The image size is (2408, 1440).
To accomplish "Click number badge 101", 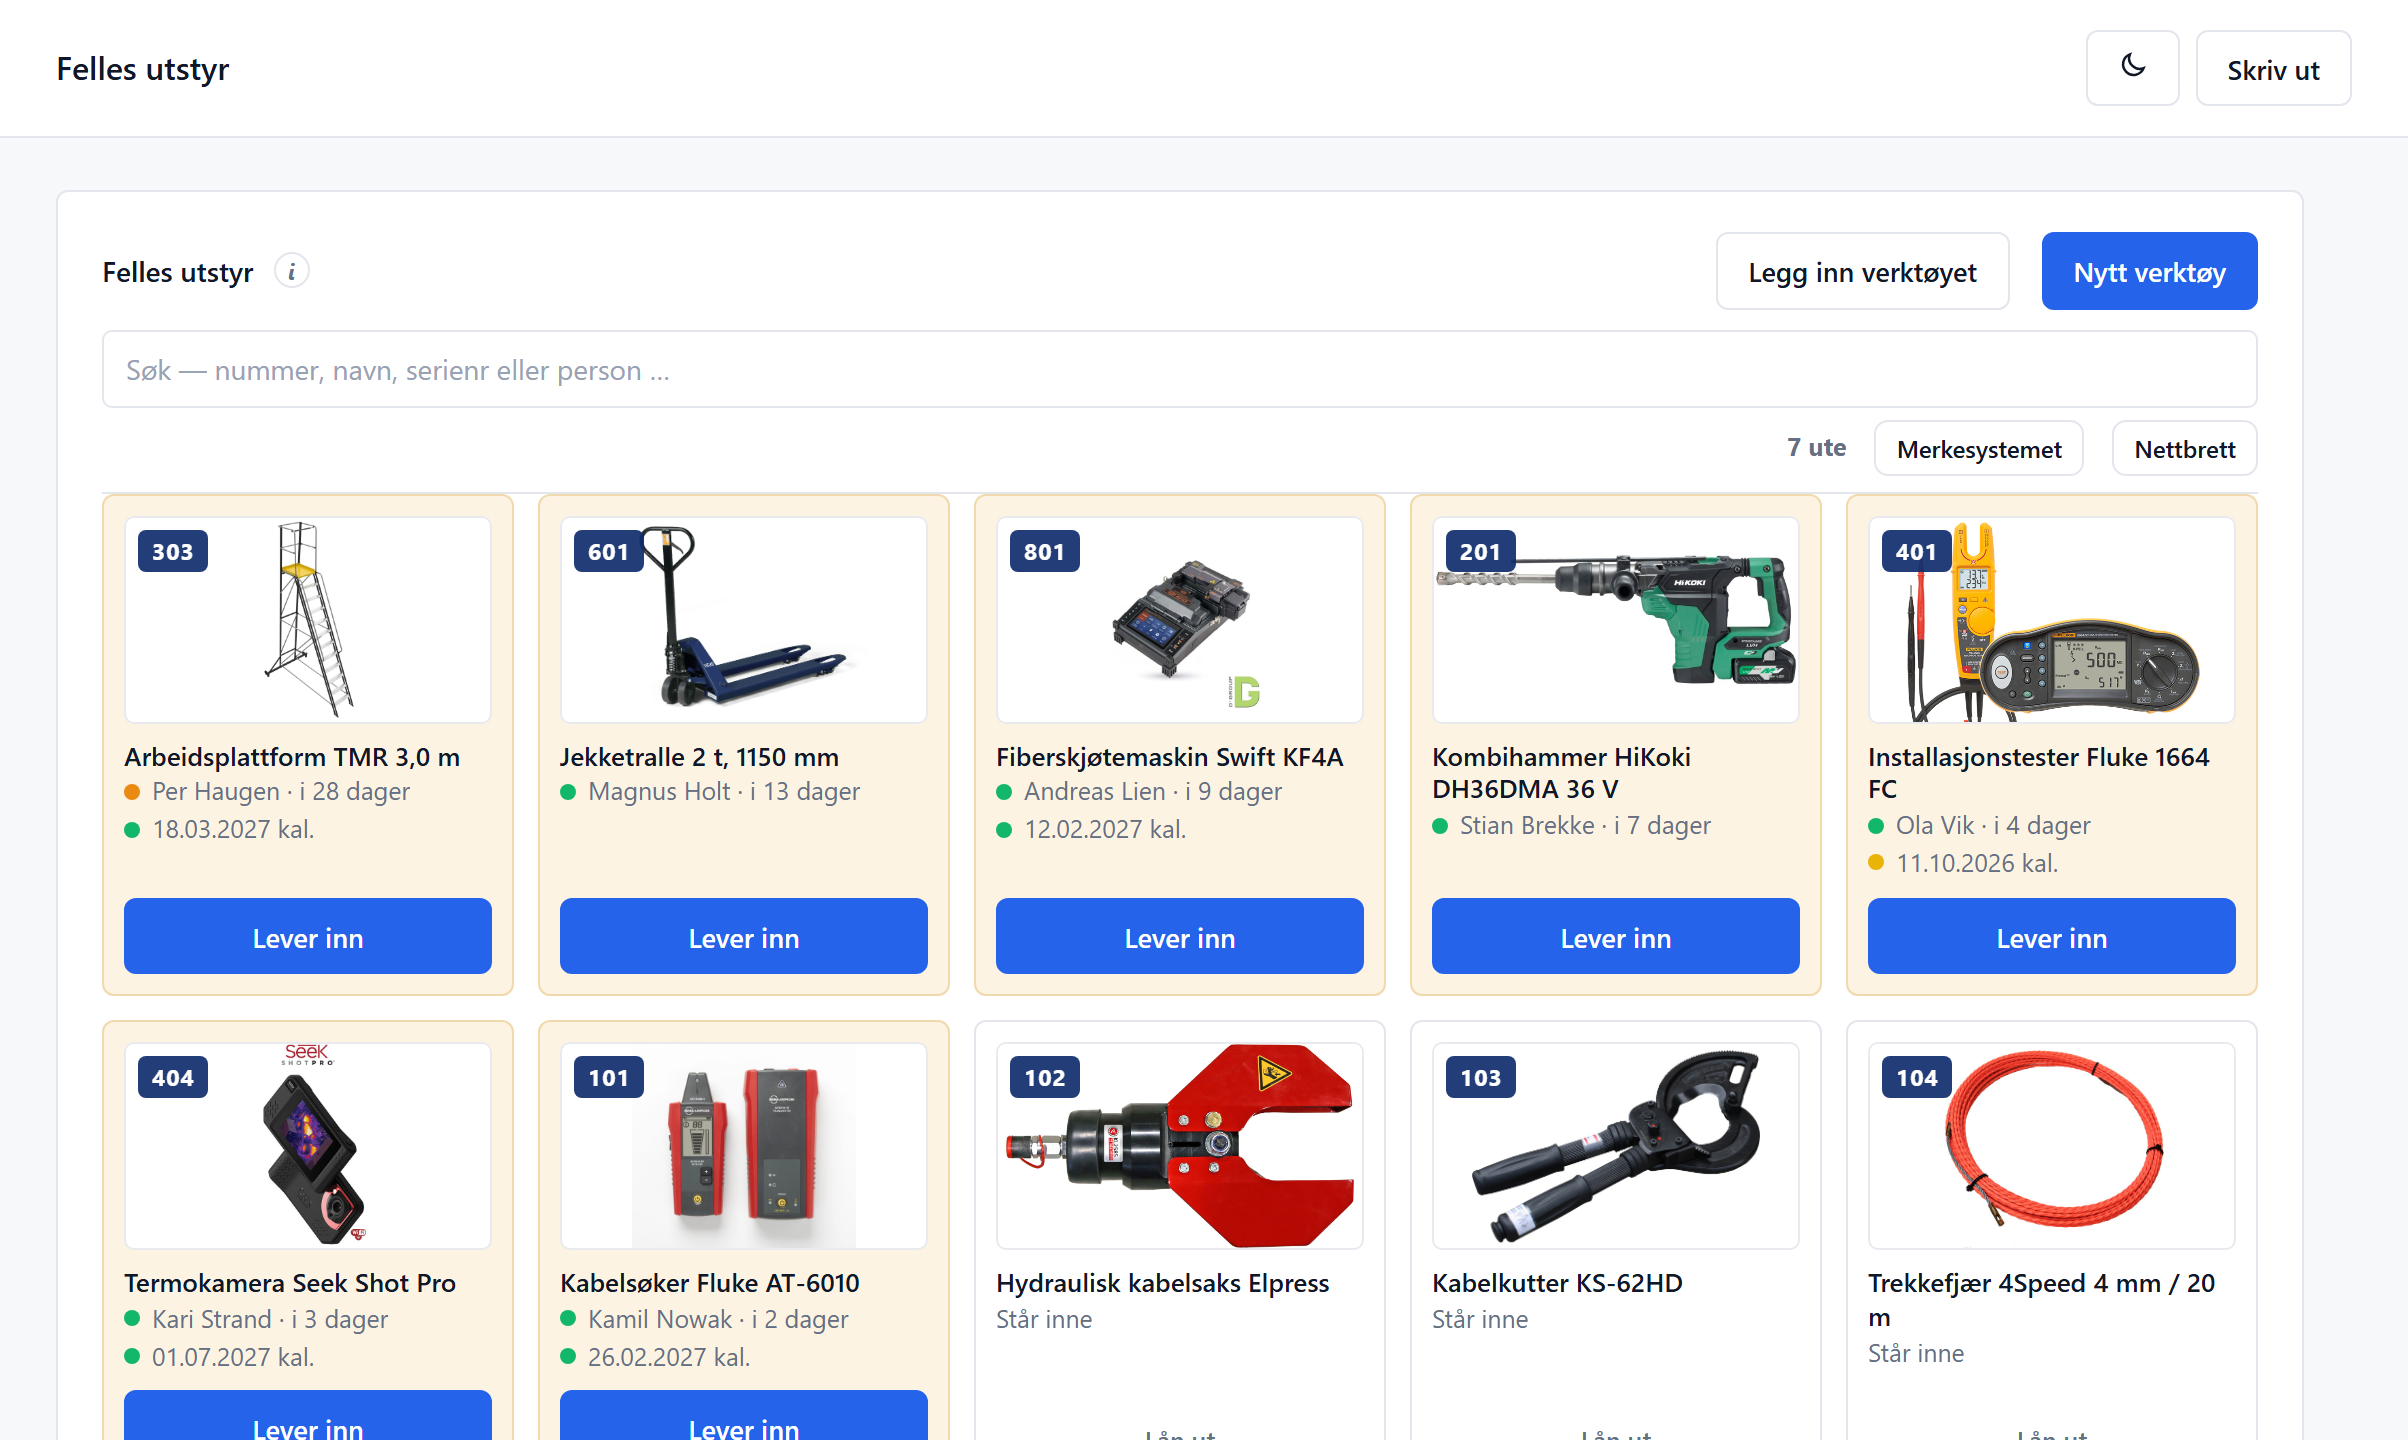I will [x=609, y=1077].
